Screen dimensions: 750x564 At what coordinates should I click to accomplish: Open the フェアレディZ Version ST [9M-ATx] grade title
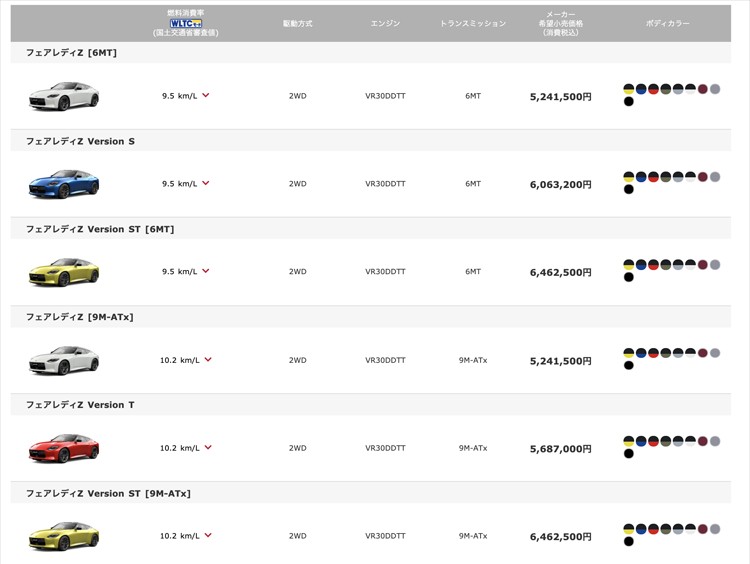[x=108, y=493]
